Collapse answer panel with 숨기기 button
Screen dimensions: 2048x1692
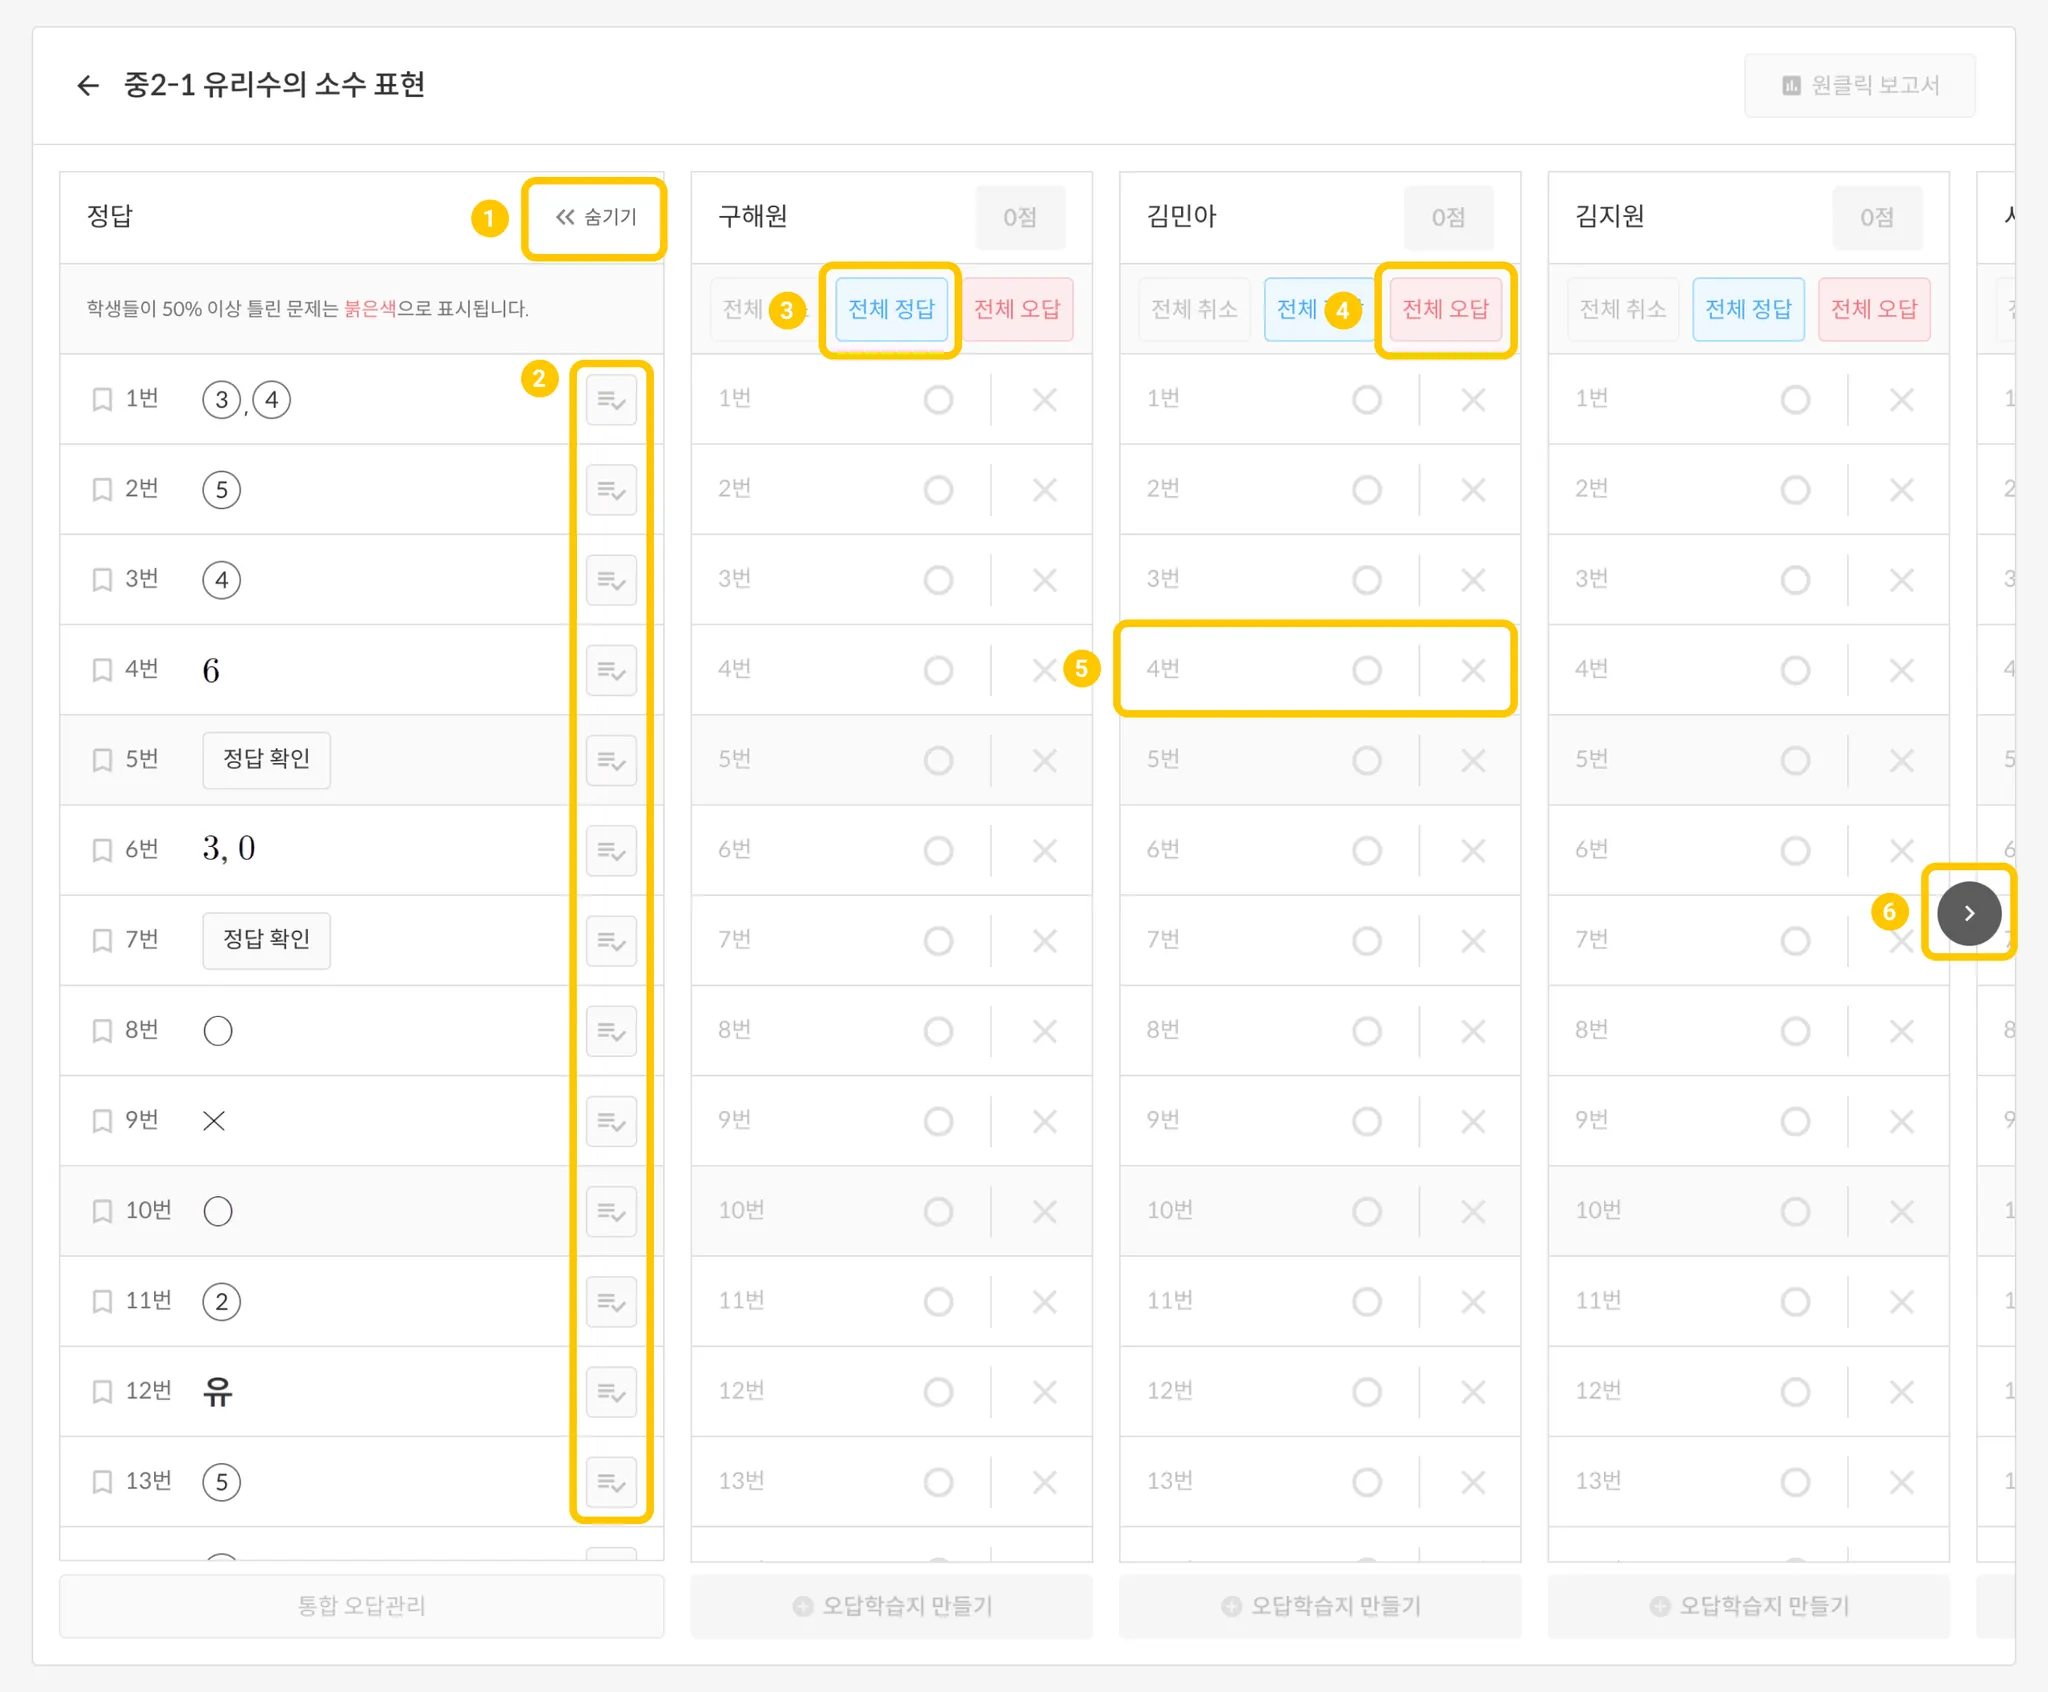point(596,217)
